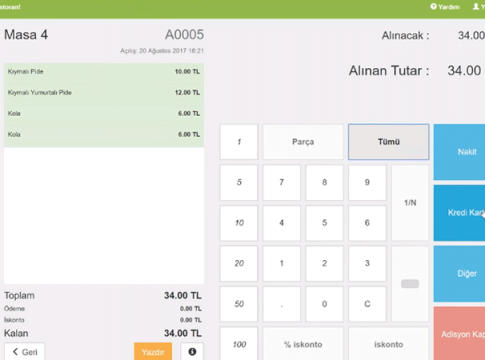
Task: Open Yardım help in top bar
Action: point(445,7)
